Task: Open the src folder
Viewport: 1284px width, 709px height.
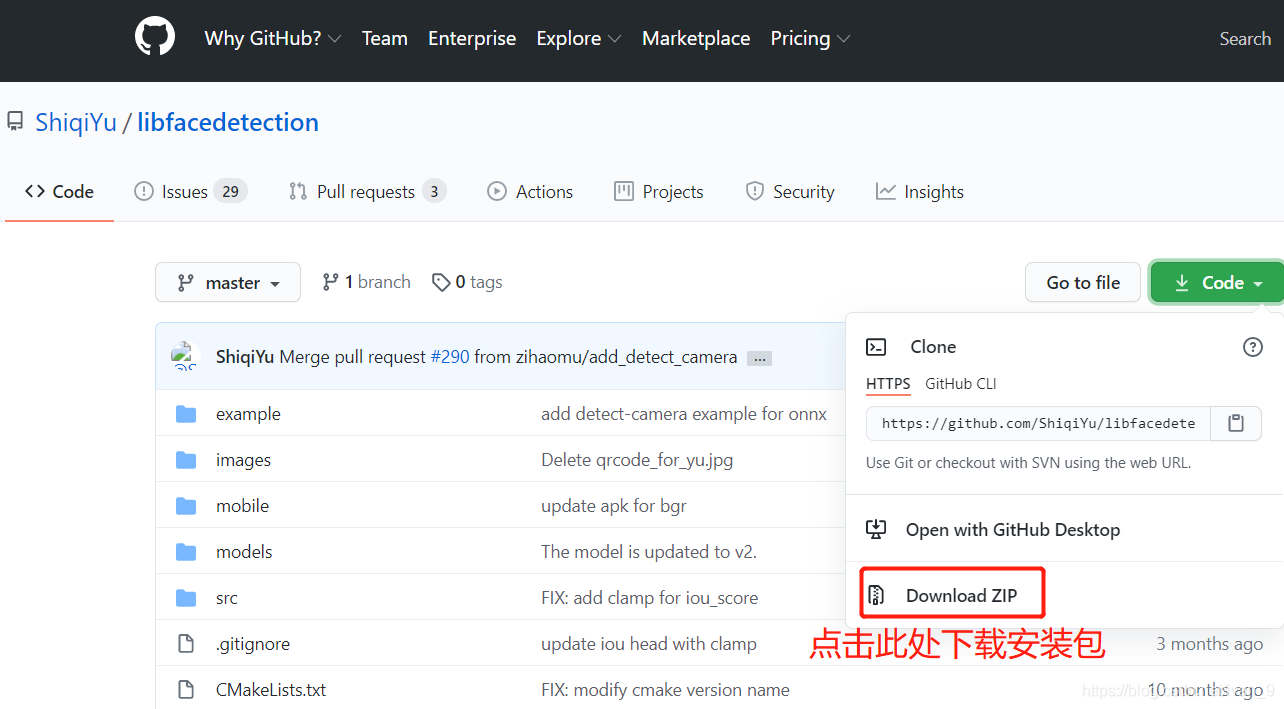Action: pos(227,598)
